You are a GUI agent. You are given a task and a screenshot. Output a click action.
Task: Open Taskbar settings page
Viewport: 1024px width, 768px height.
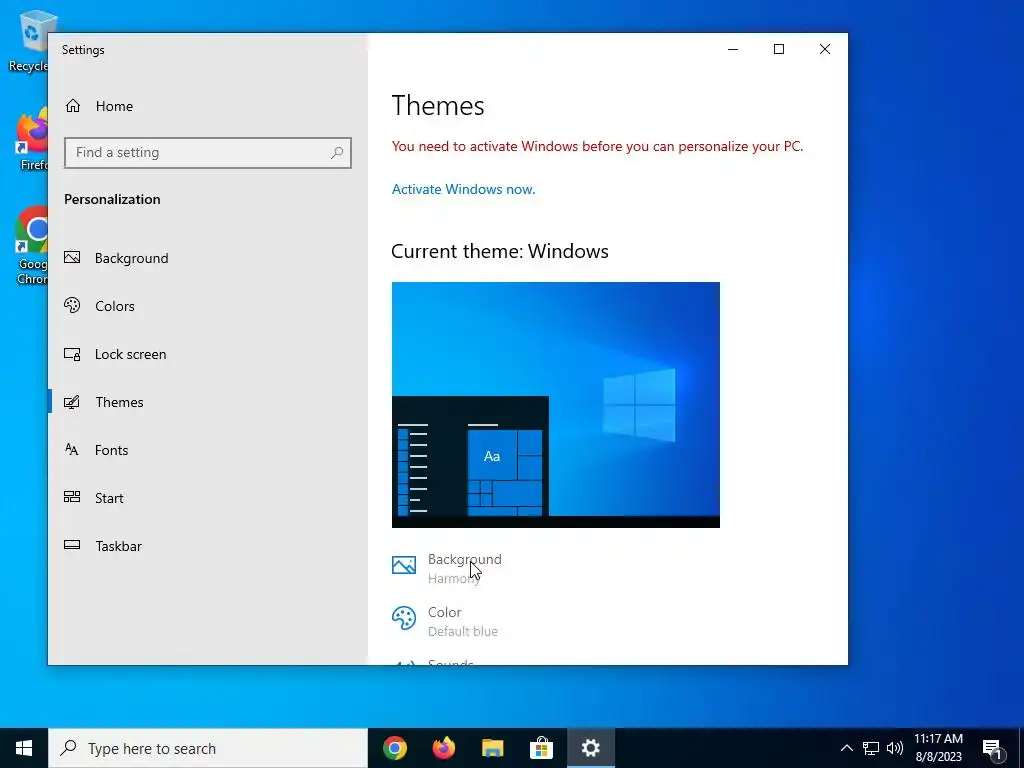point(208,546)
